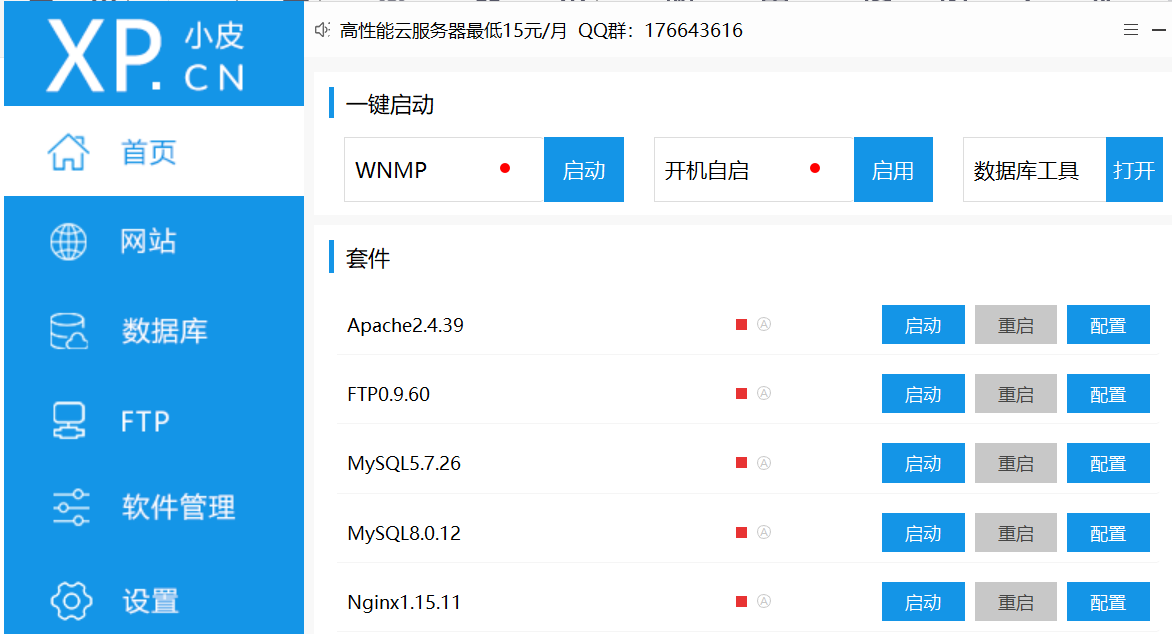This screenshot has width=1172, height=634.
Task: Start MySQL8.0.12 with 启动
Action: tap(923, 532)
